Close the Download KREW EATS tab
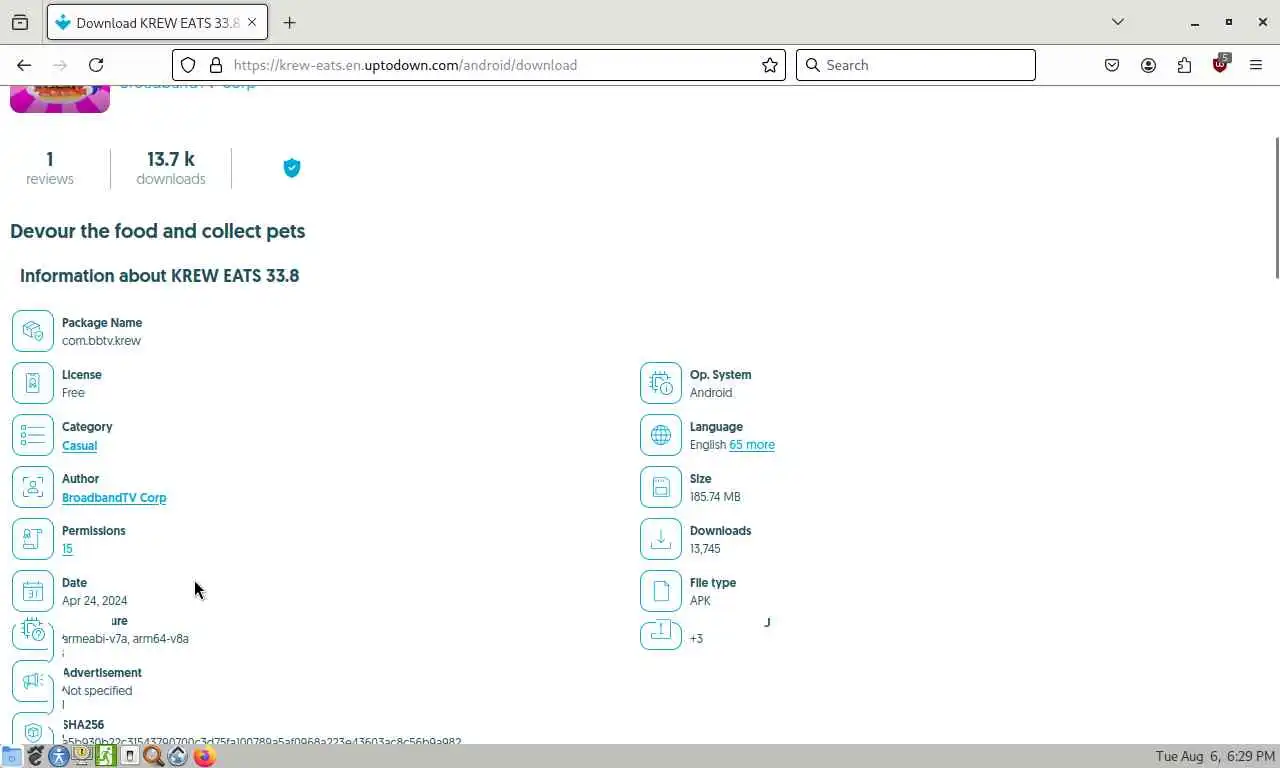The height and width of the screenshot is (768, 1280). click(252, 22)
